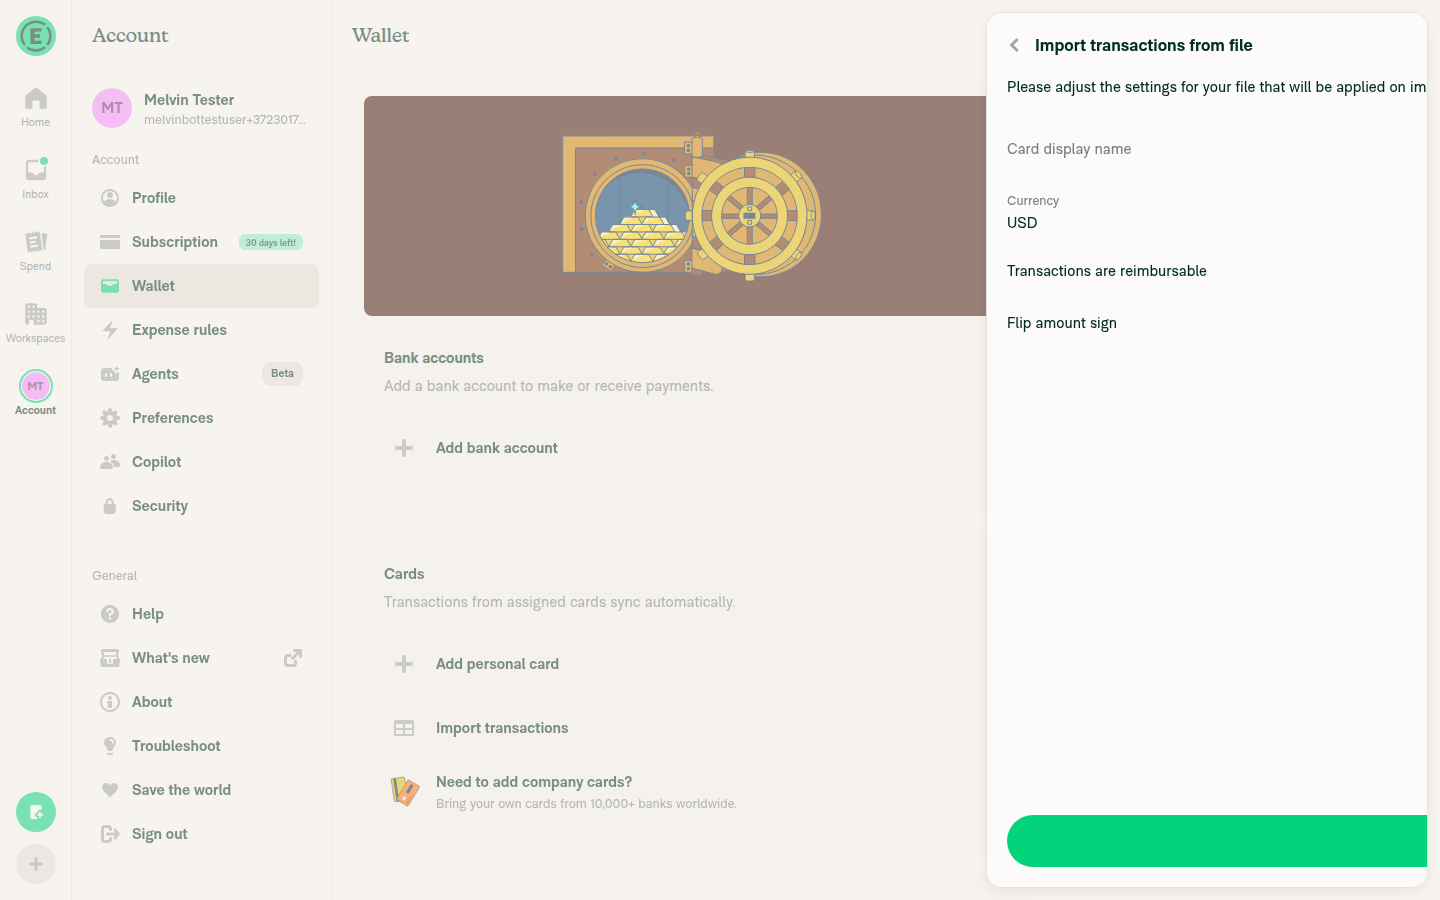Click the Expensify logo at top left
The width and height of the screenshot is (1440, 900).
(36, 36)
